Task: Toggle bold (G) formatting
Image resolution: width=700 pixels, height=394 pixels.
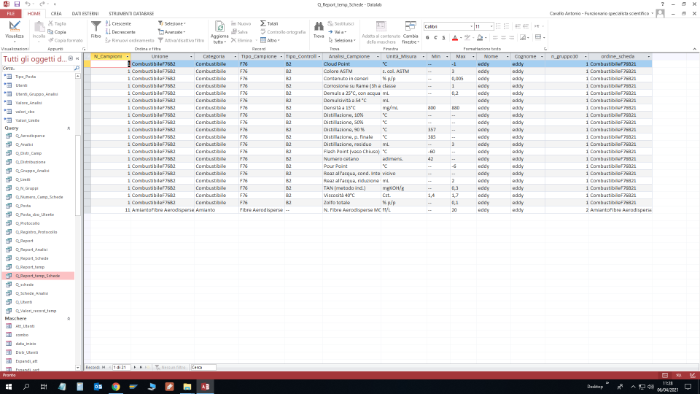Action: [x=428, y=38]
